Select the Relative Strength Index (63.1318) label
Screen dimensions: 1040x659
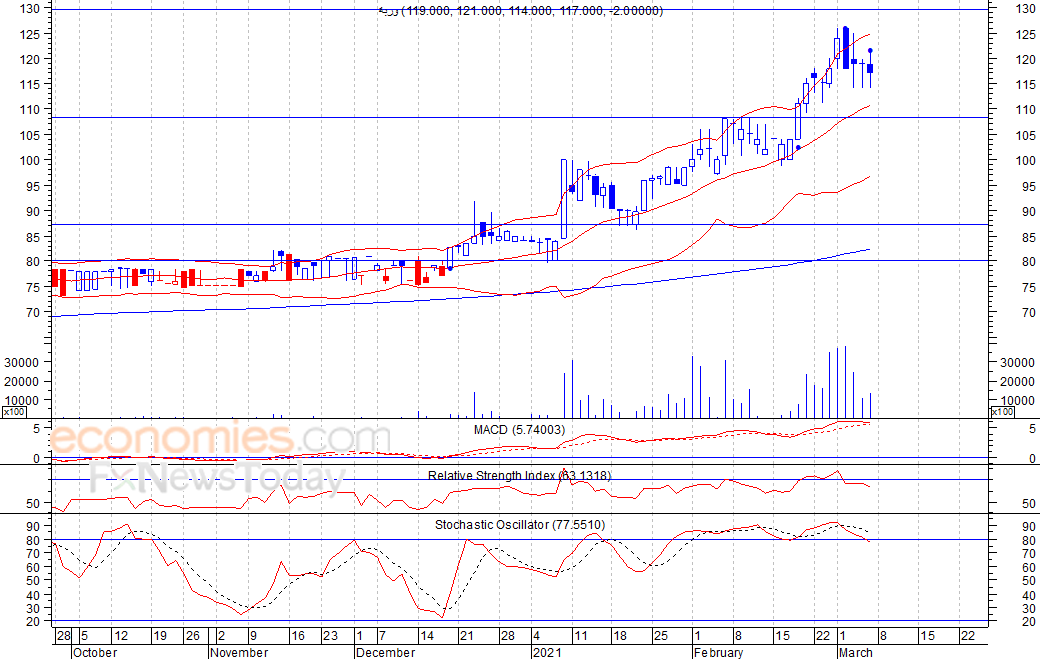(x=519, y=475)
